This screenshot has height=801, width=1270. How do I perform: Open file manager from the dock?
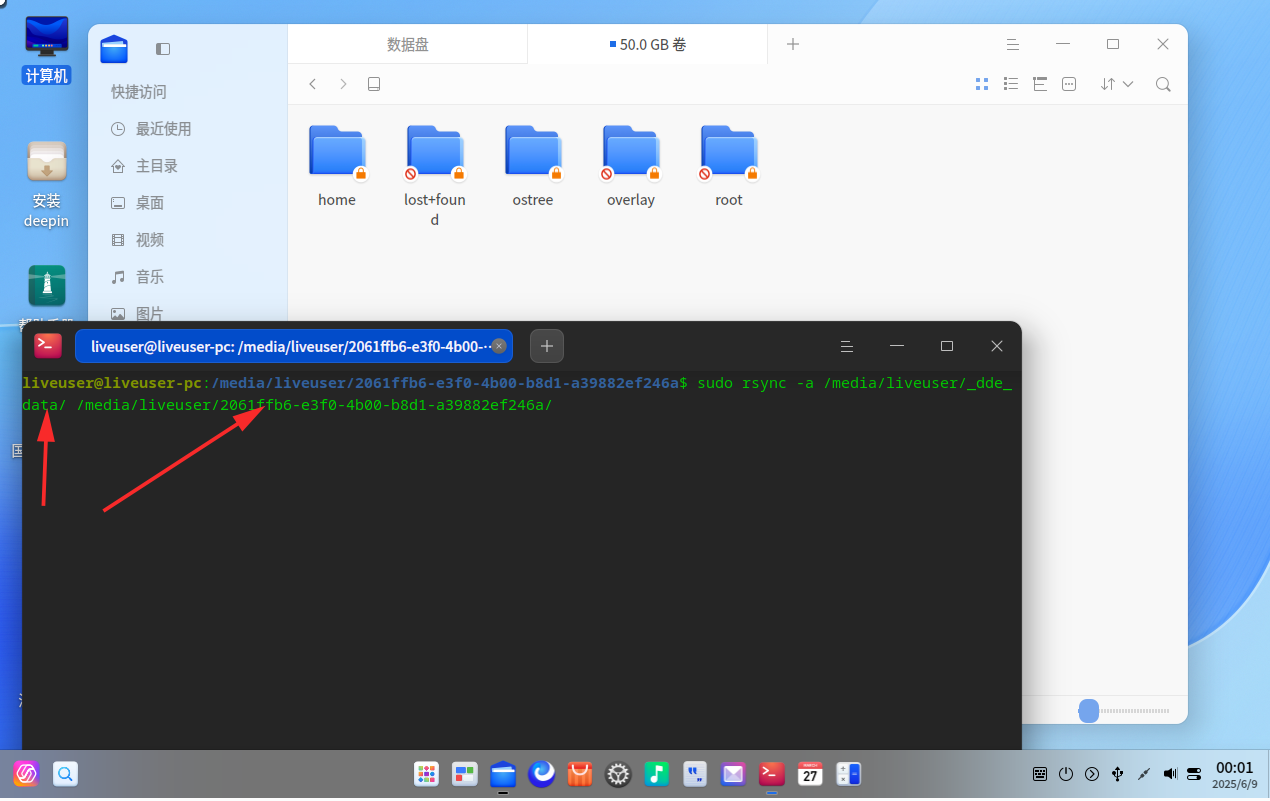tap(503, 773)
